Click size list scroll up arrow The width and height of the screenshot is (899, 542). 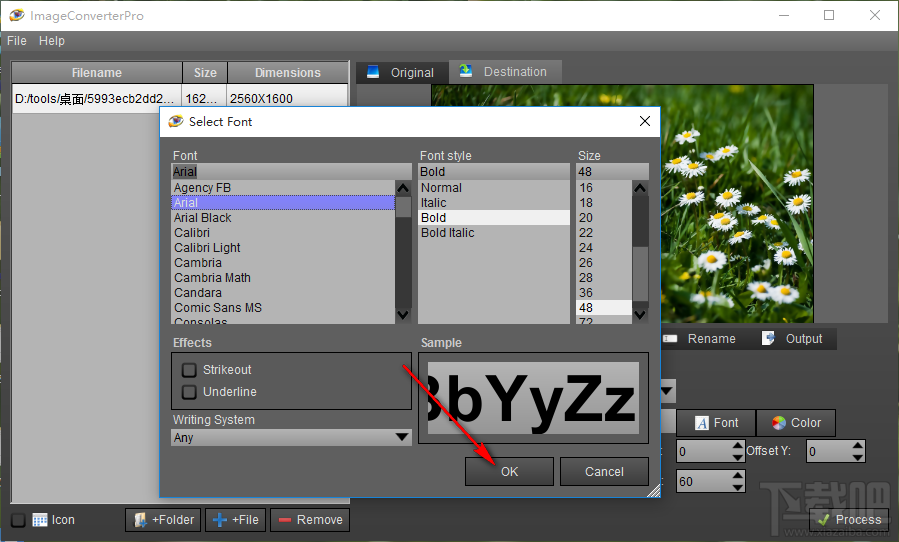pos(640,188)
